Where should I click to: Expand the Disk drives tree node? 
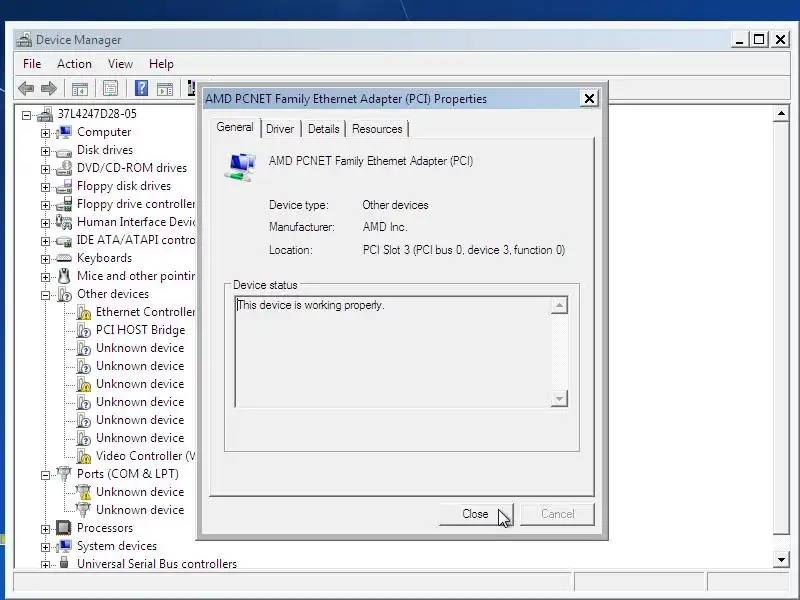click(x=45, y=152)
